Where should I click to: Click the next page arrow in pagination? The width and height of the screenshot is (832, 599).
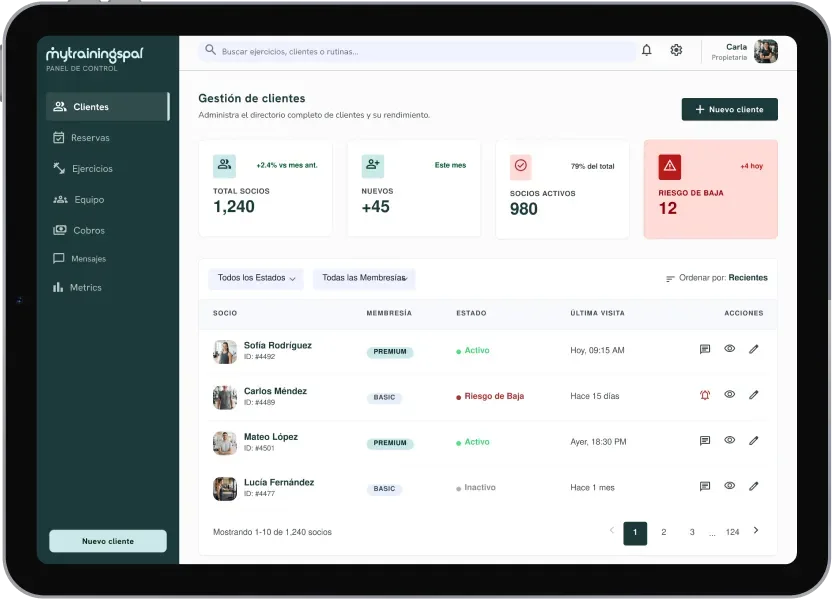click(x=756, y=531)
